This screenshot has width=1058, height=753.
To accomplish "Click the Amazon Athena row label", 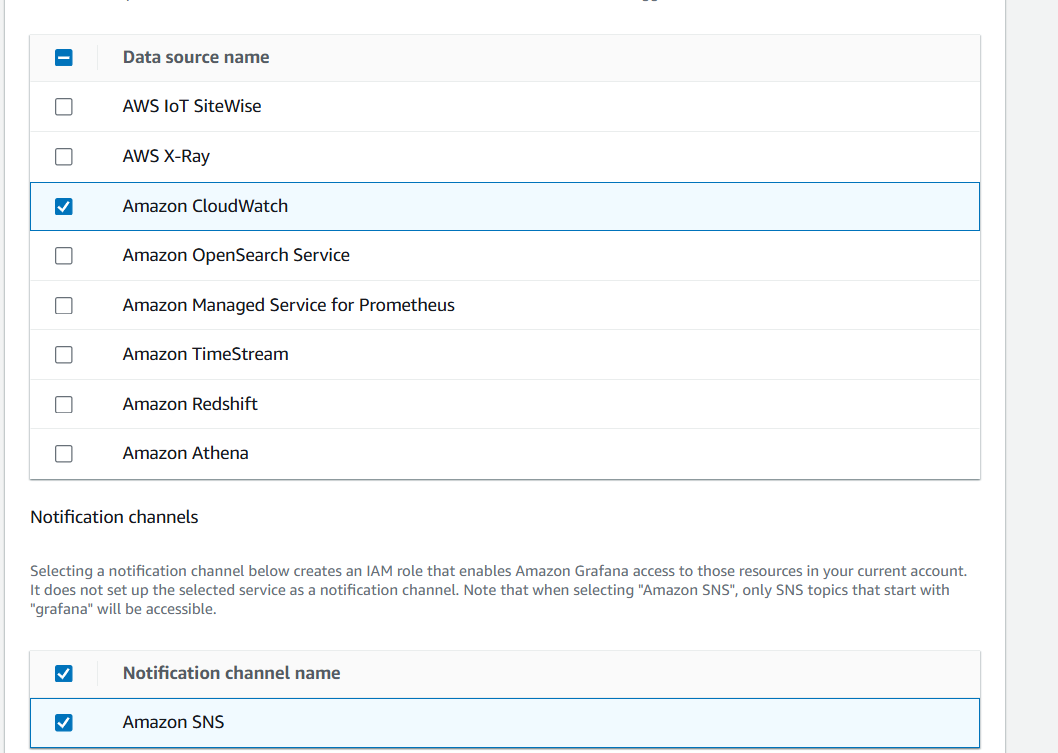I will click(186, 453).
